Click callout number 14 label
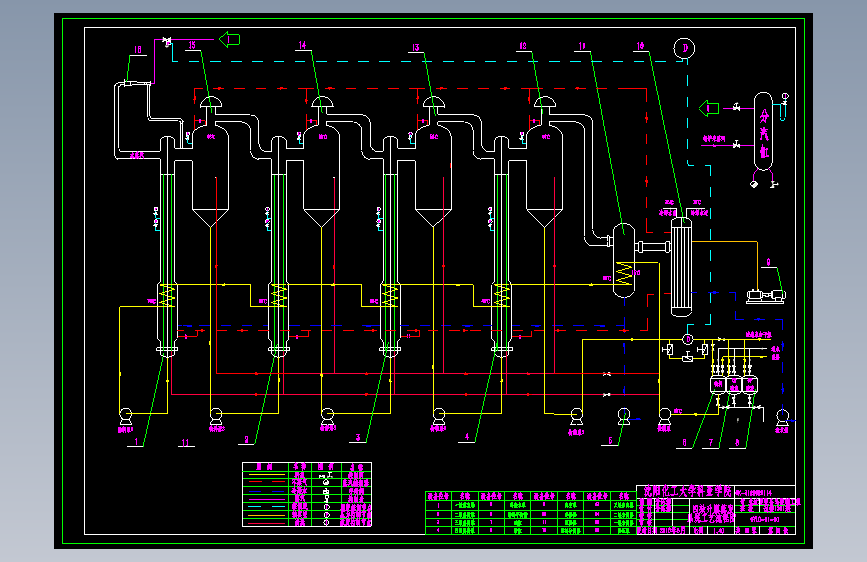 (x=302, y=45)
